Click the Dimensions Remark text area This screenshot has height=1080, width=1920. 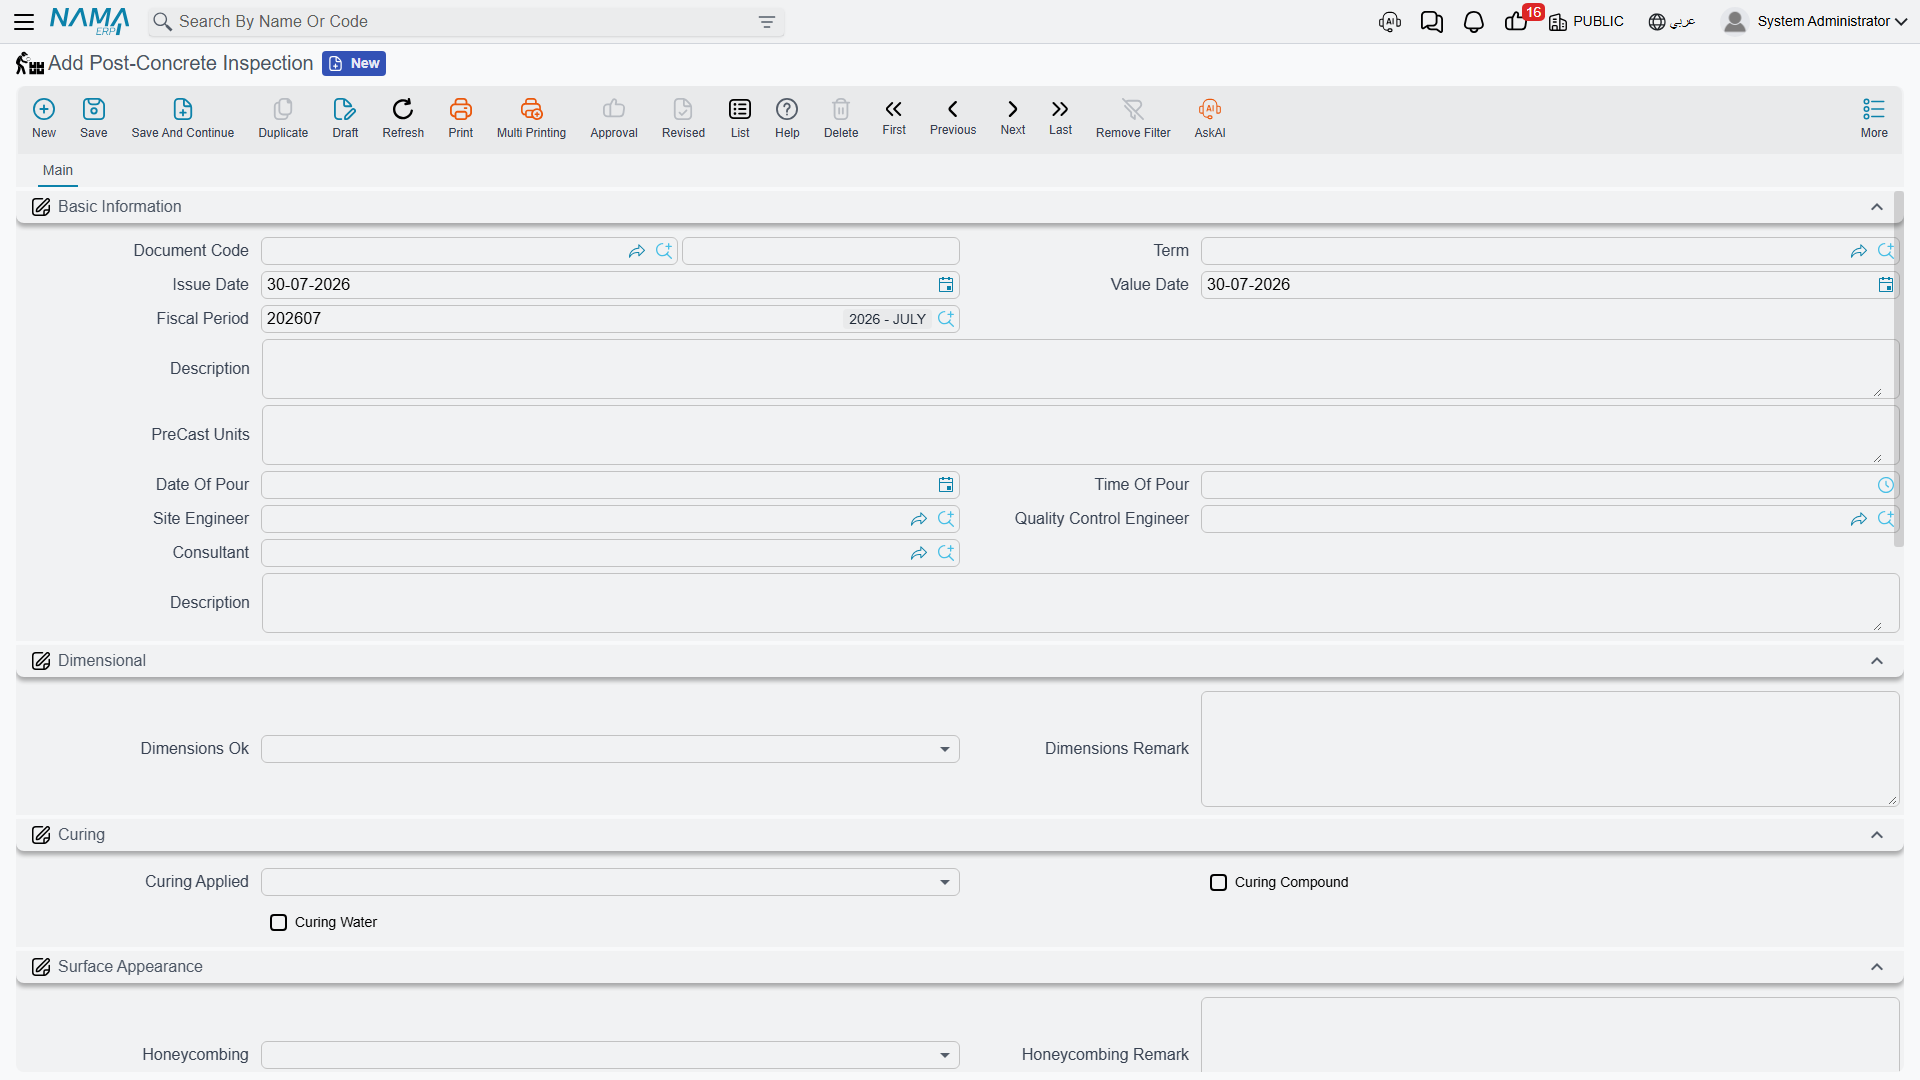[x=1550, y=749]
